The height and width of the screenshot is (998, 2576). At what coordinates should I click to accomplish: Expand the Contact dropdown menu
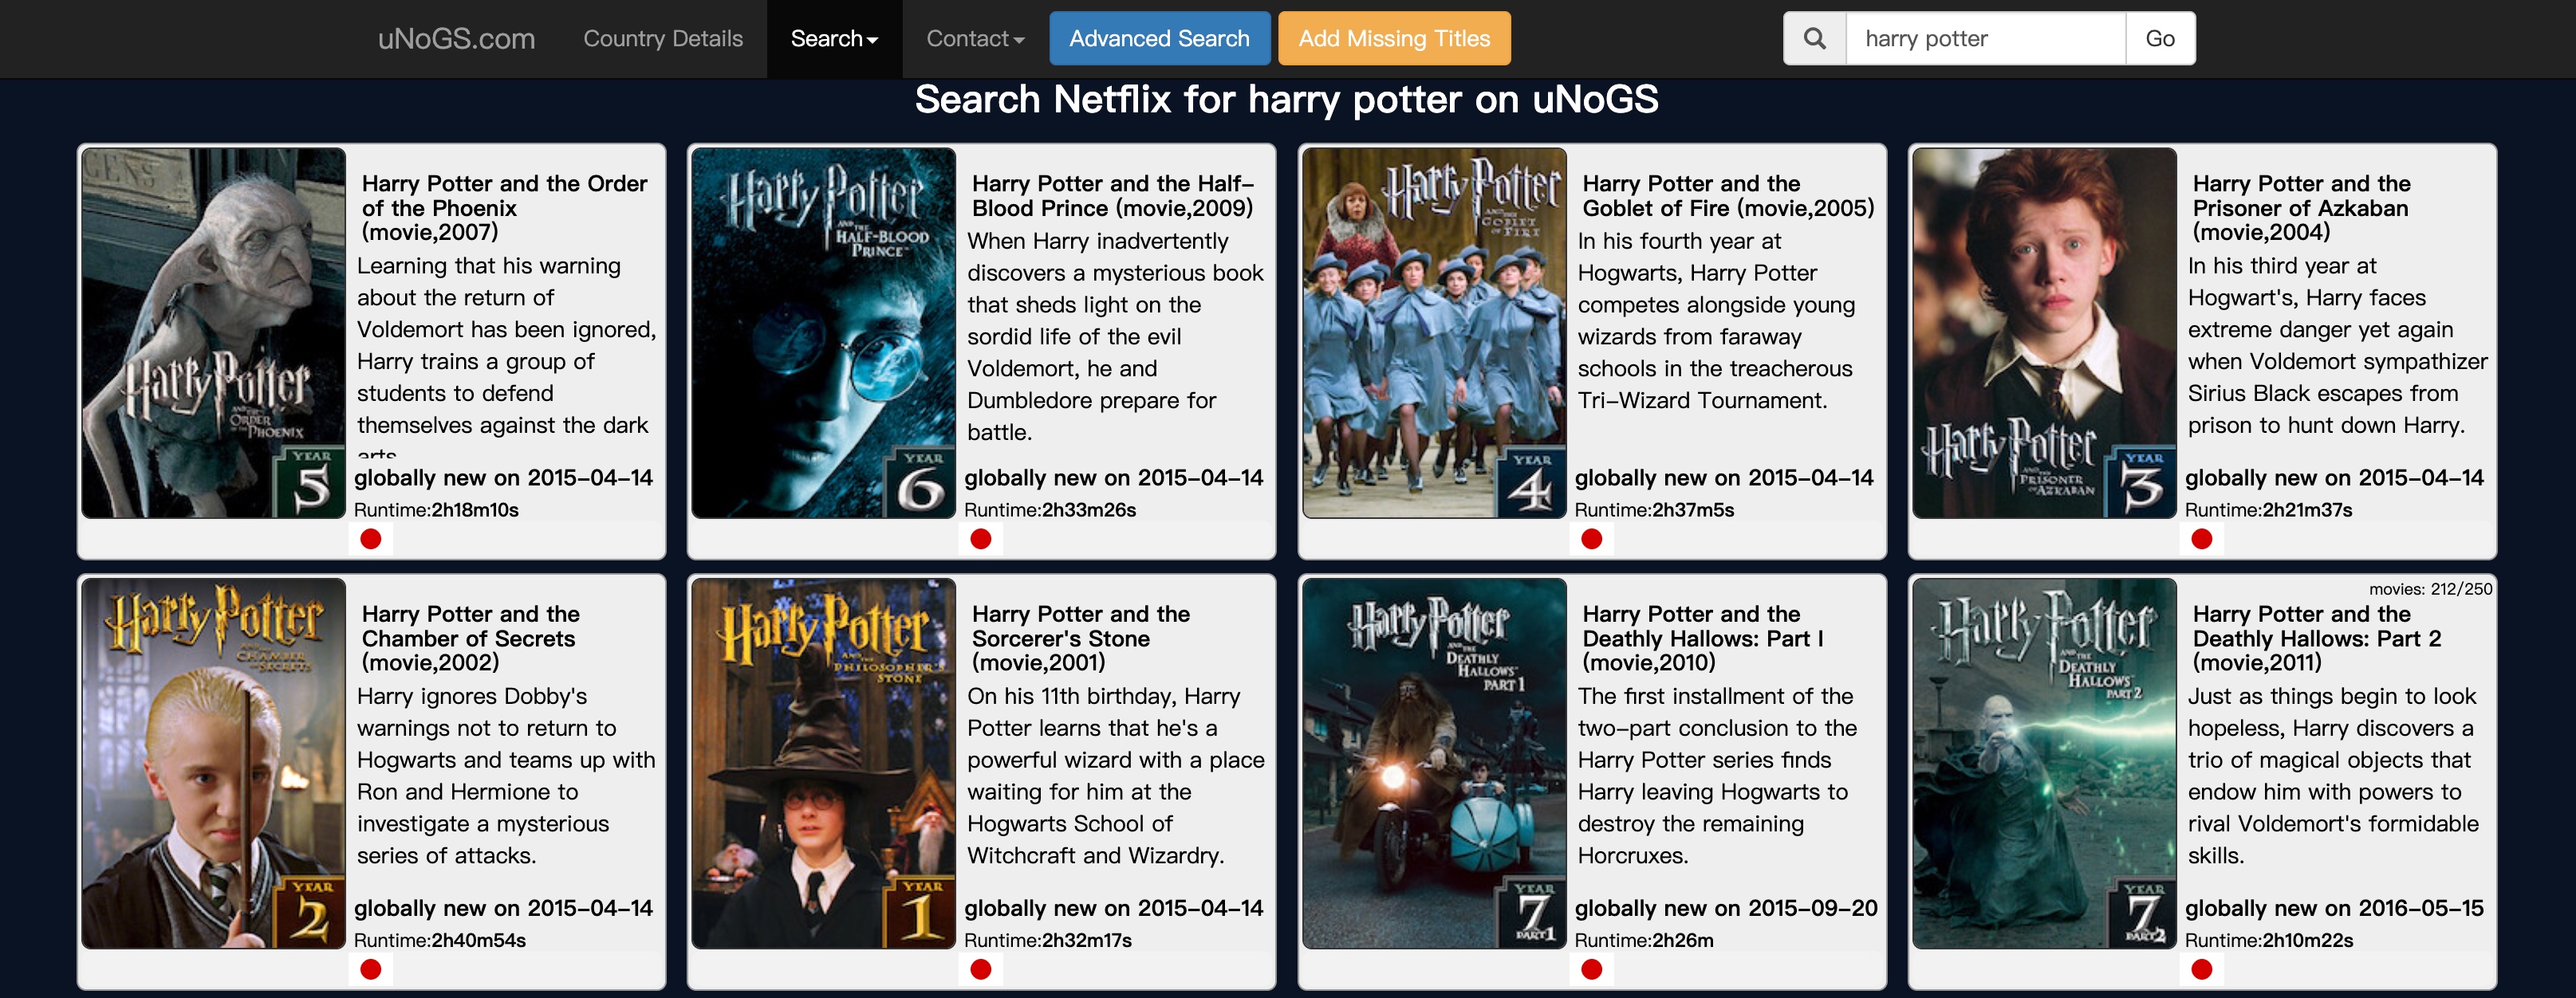975,39
